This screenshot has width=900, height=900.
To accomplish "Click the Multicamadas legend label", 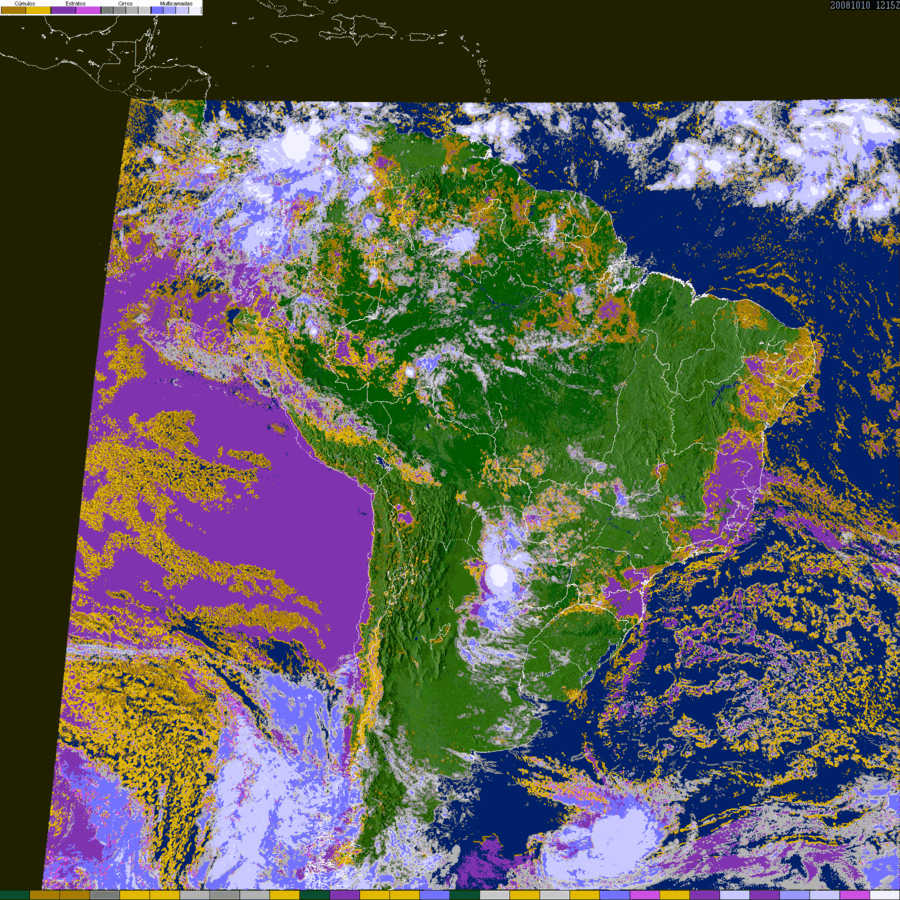I will (176, 3).
